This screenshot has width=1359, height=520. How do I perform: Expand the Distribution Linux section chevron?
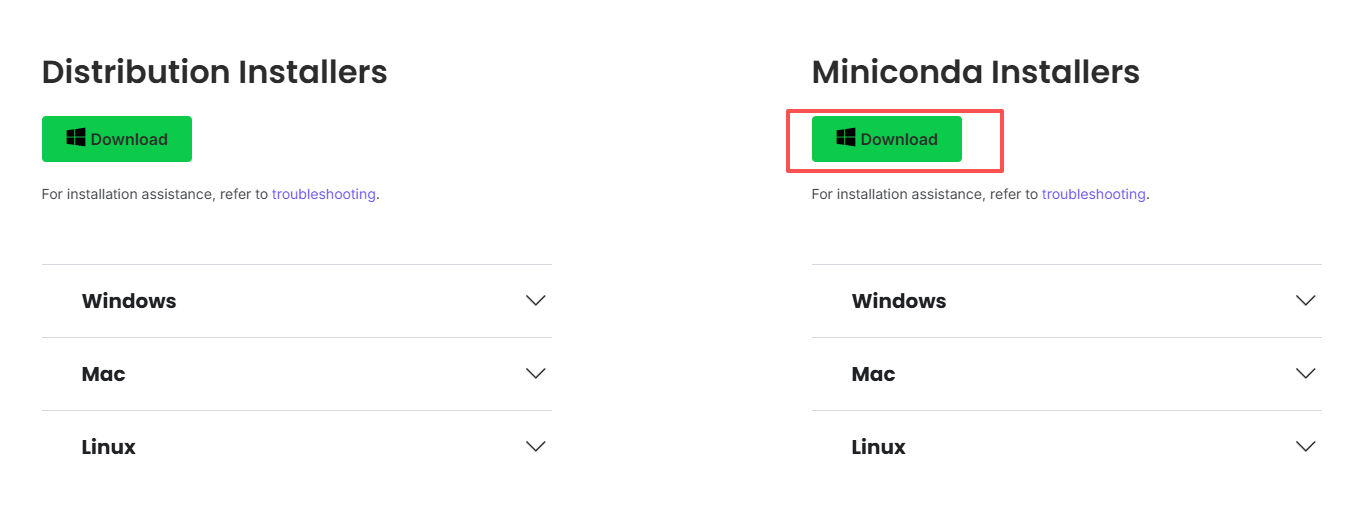click(x=536, y=447)
